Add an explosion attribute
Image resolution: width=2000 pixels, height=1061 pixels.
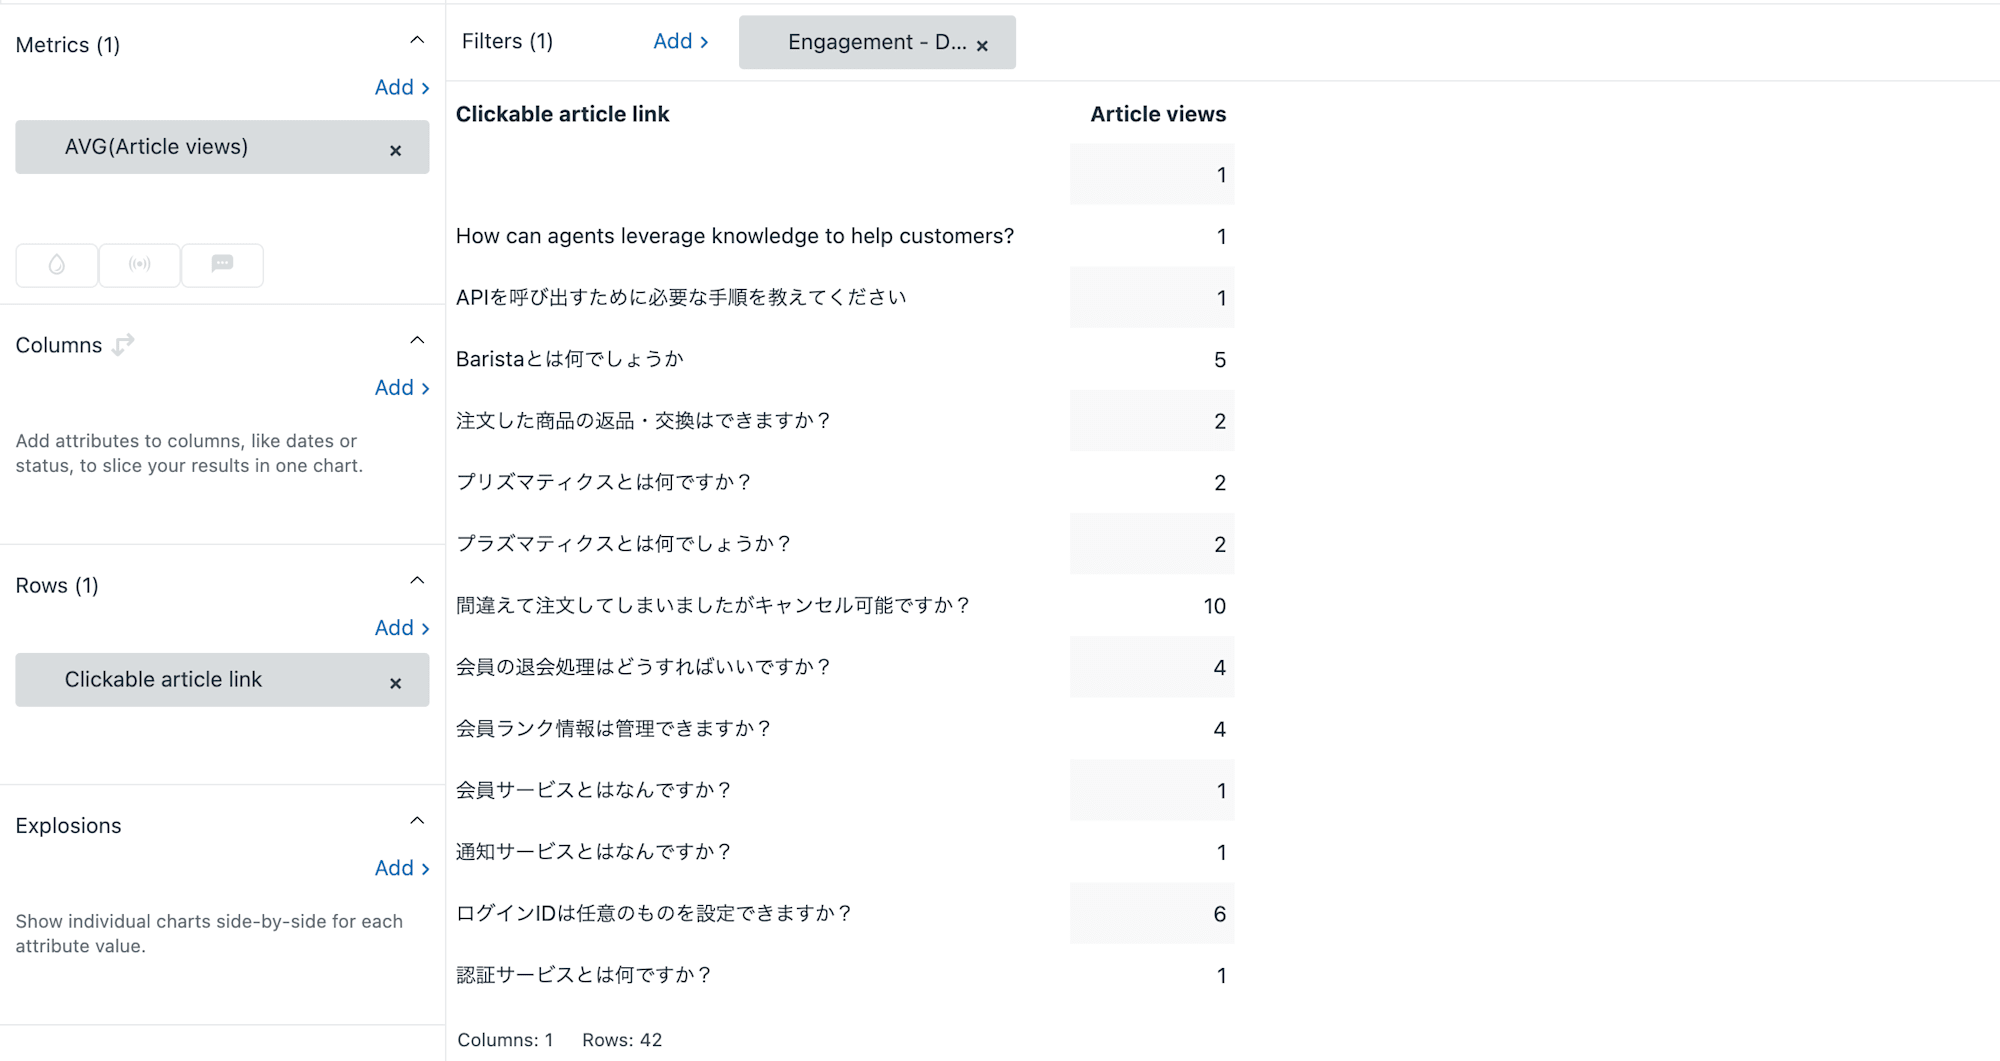tap(402, 868)
